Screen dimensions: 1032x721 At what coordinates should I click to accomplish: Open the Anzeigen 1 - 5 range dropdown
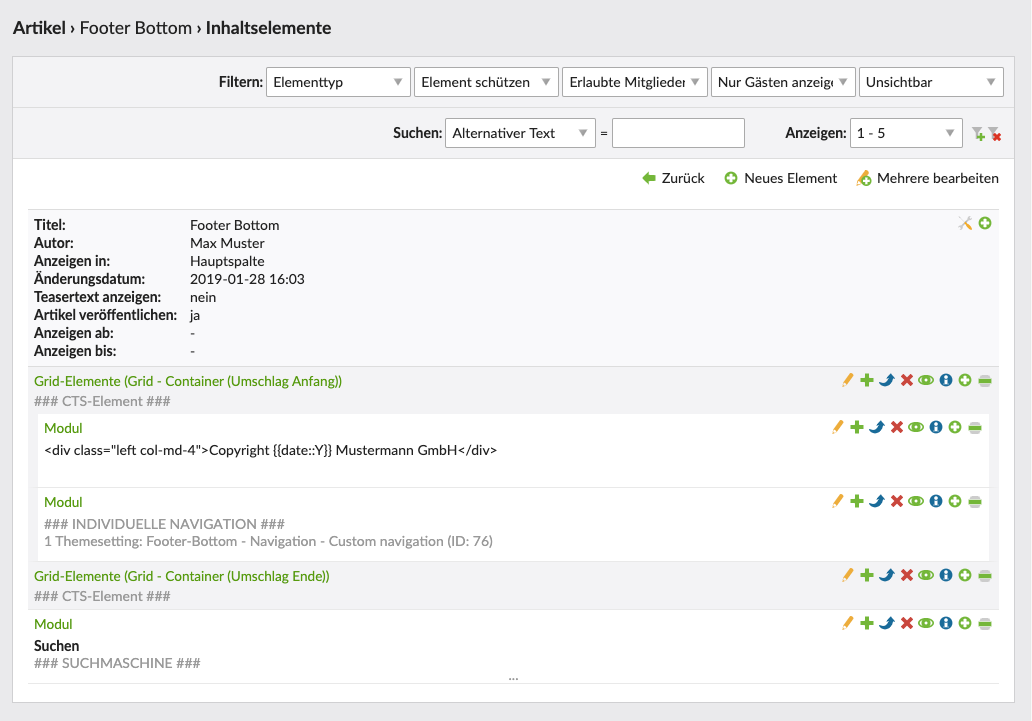point(906,133)
